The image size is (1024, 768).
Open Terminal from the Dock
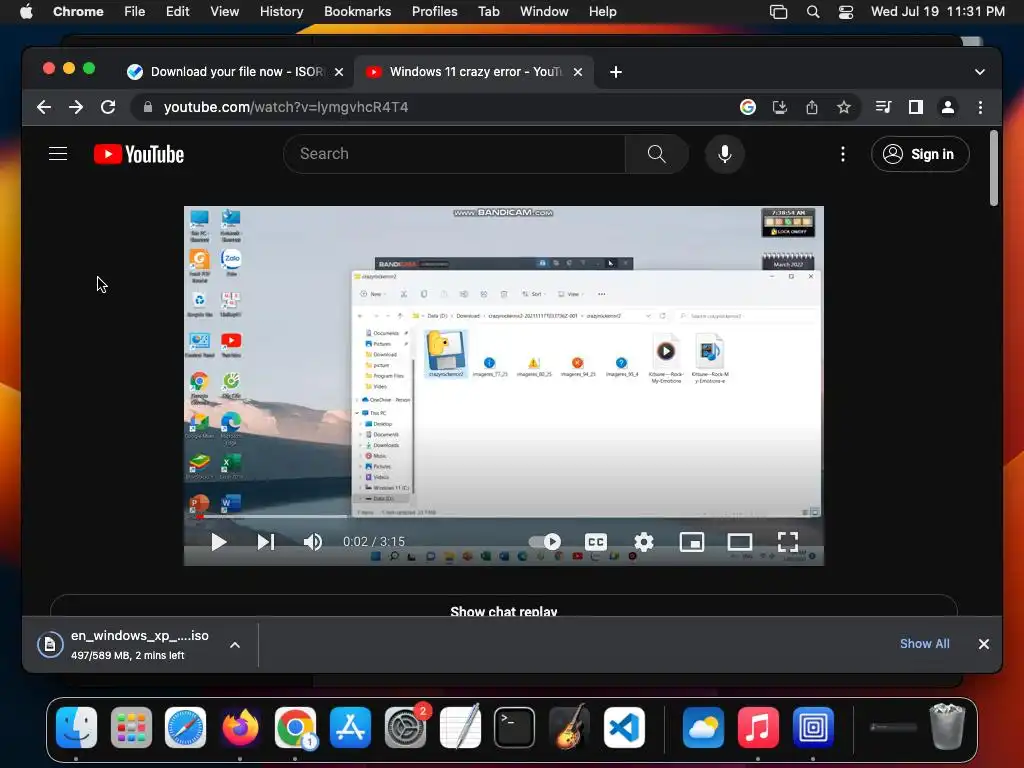click(515, 727)
